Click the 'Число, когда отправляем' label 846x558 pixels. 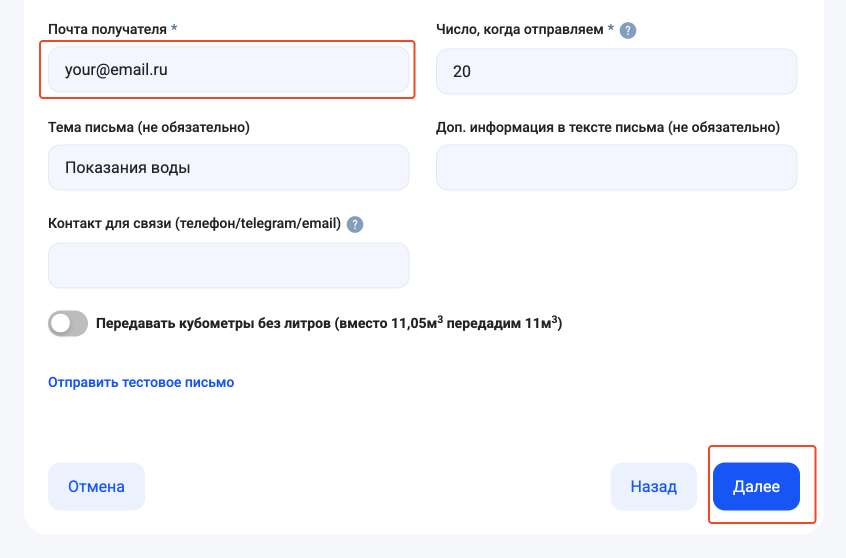coord(520,30)
